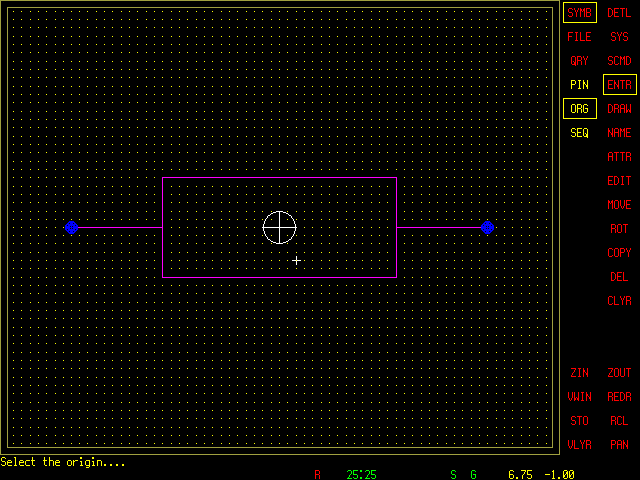The width and height of the screenshot is (640, 480).
Task: Click the 'Select the origin....' prompt
Action: pos(62,462)
